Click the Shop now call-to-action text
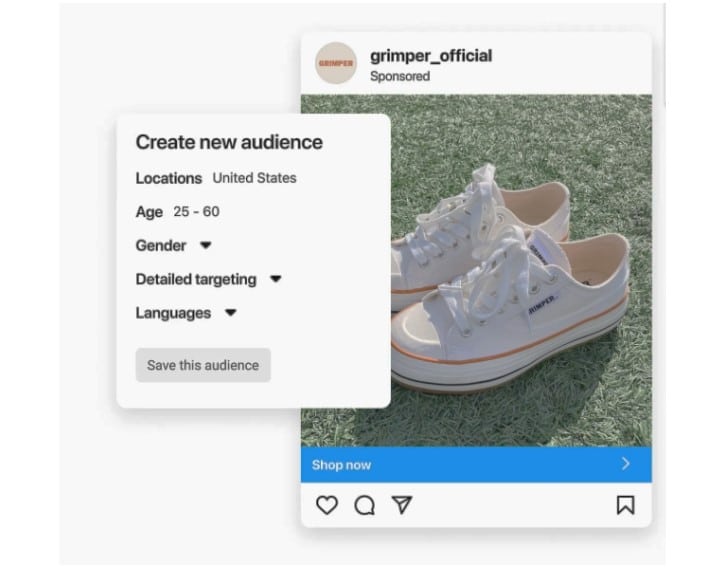728x575 pixels. coord(341,465)
